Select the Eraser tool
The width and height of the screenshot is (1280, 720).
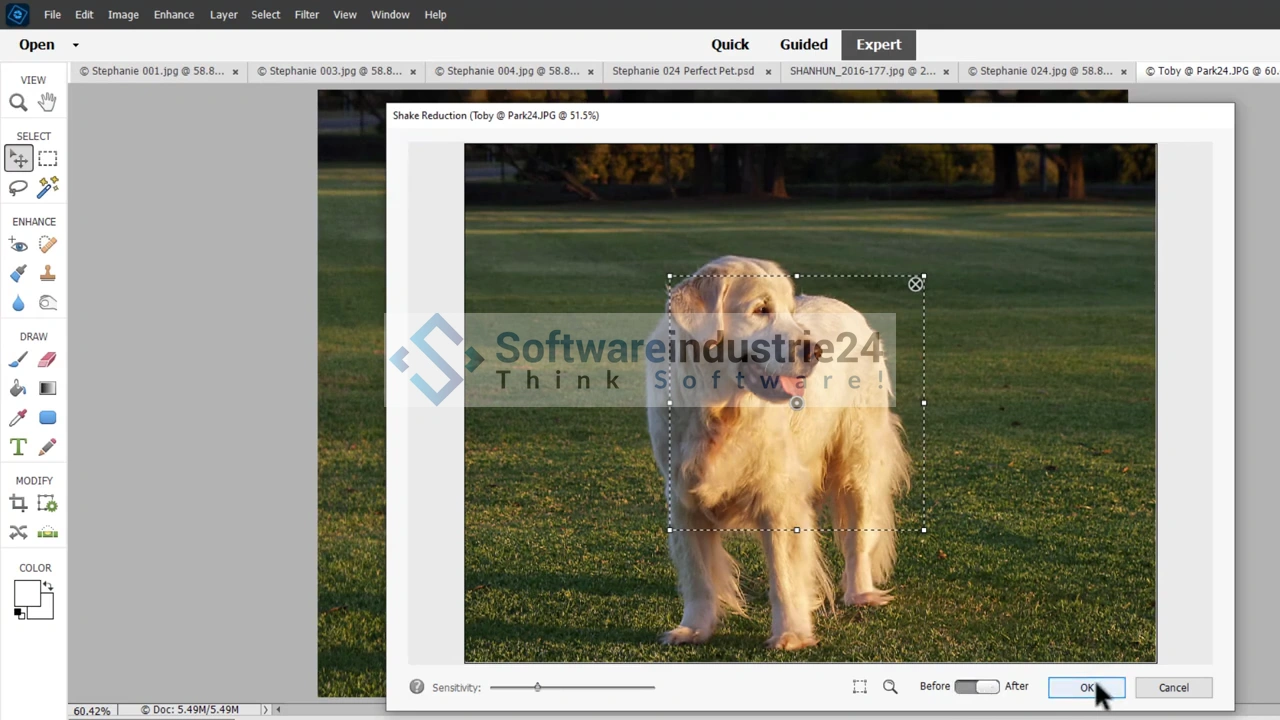(47, 360)
